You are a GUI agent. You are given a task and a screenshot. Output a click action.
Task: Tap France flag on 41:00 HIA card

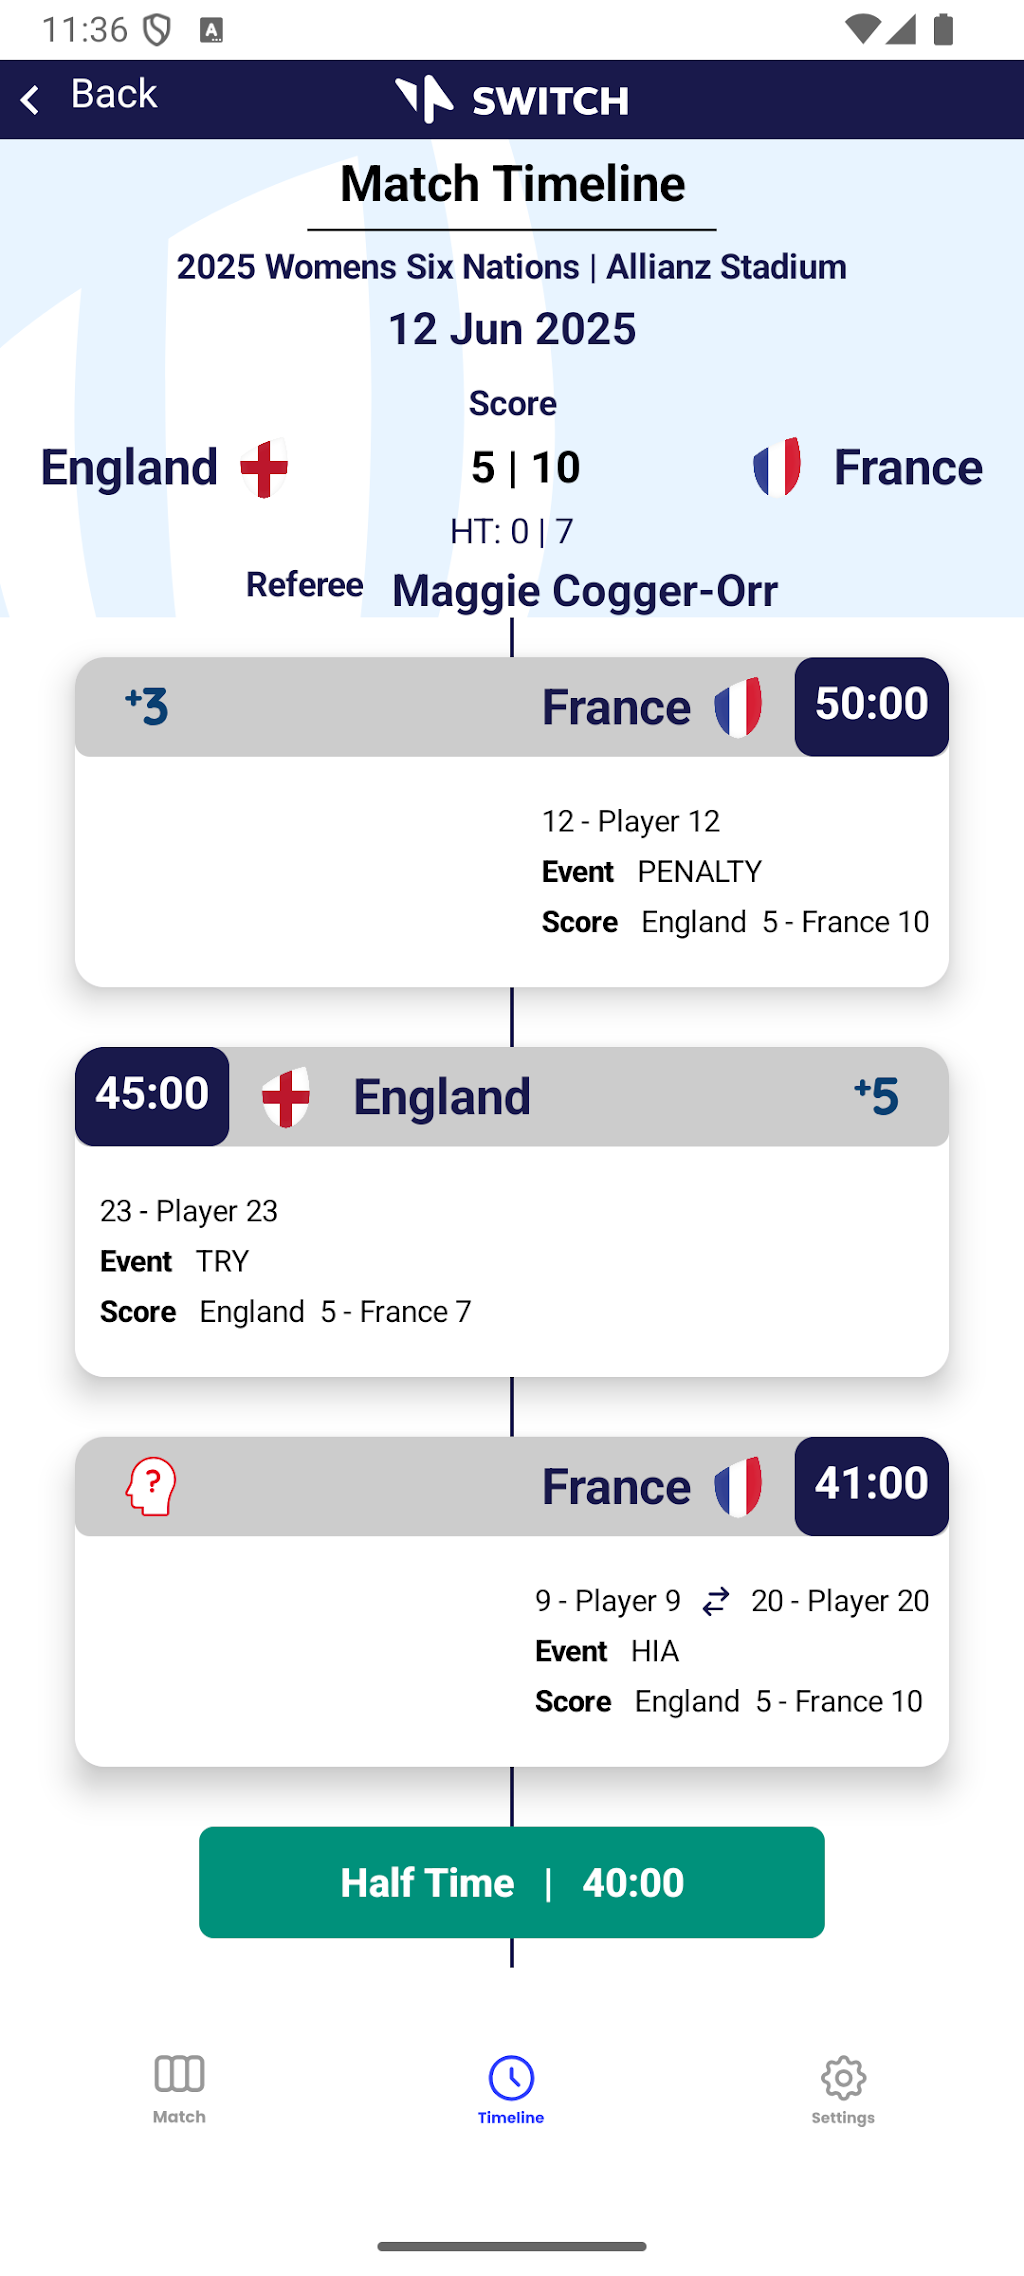(738, 1487)
